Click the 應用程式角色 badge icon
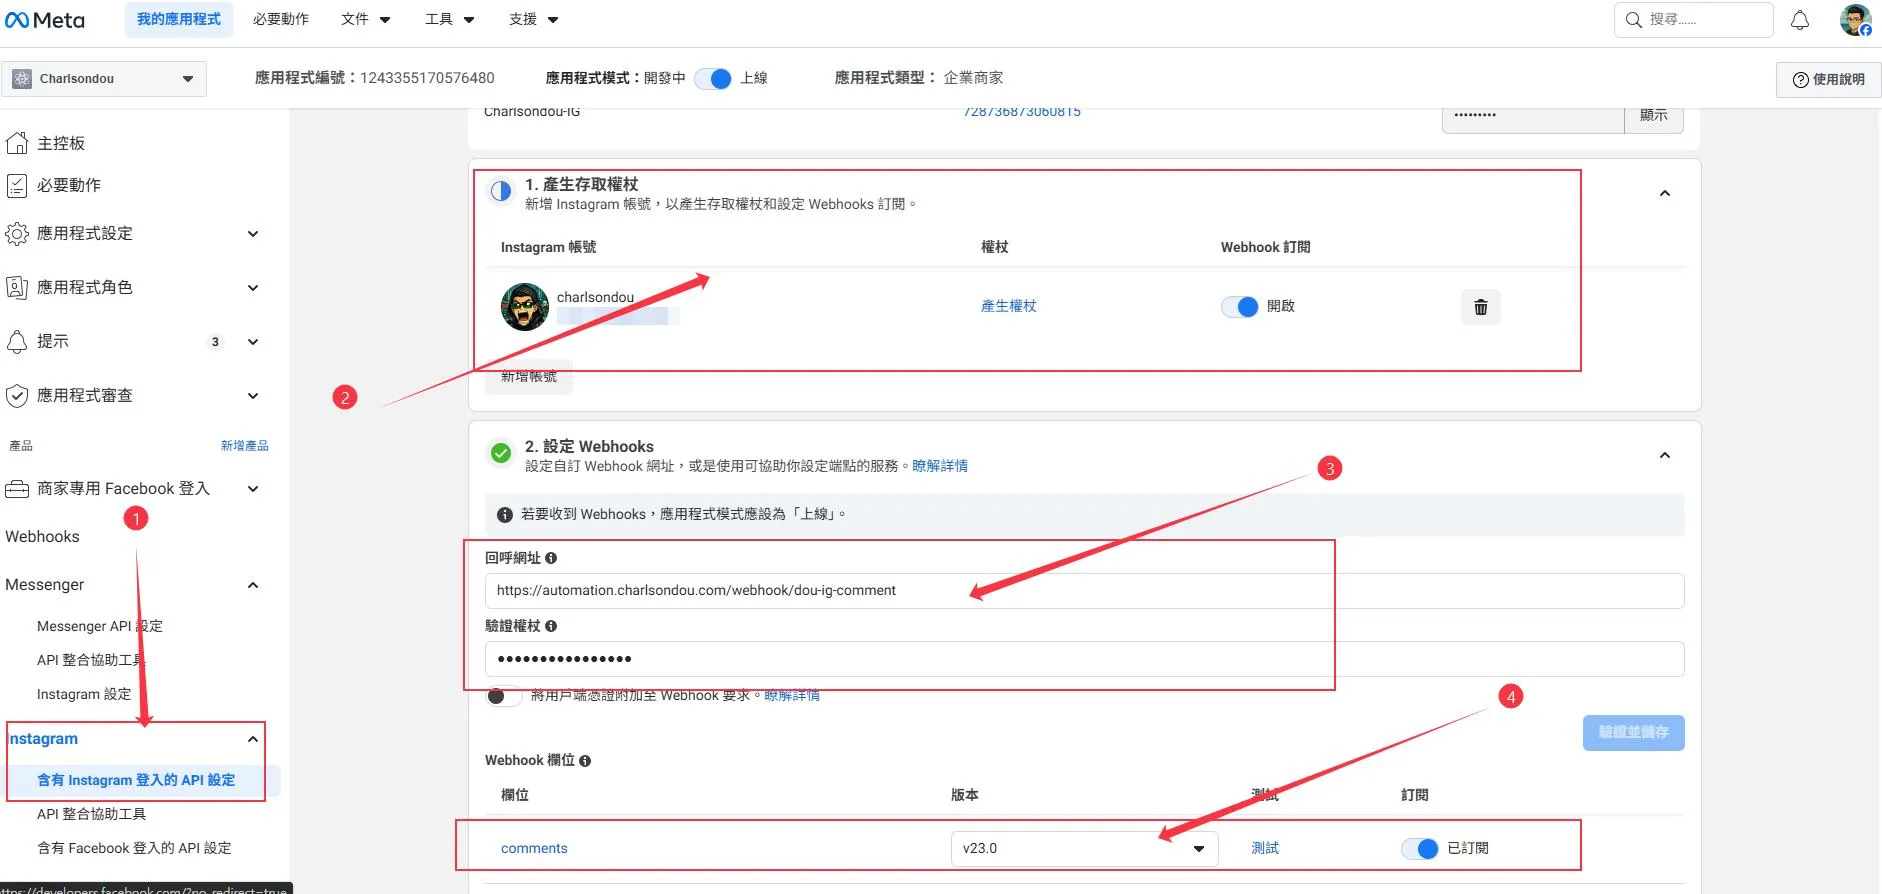 click(x=17, y=287)
